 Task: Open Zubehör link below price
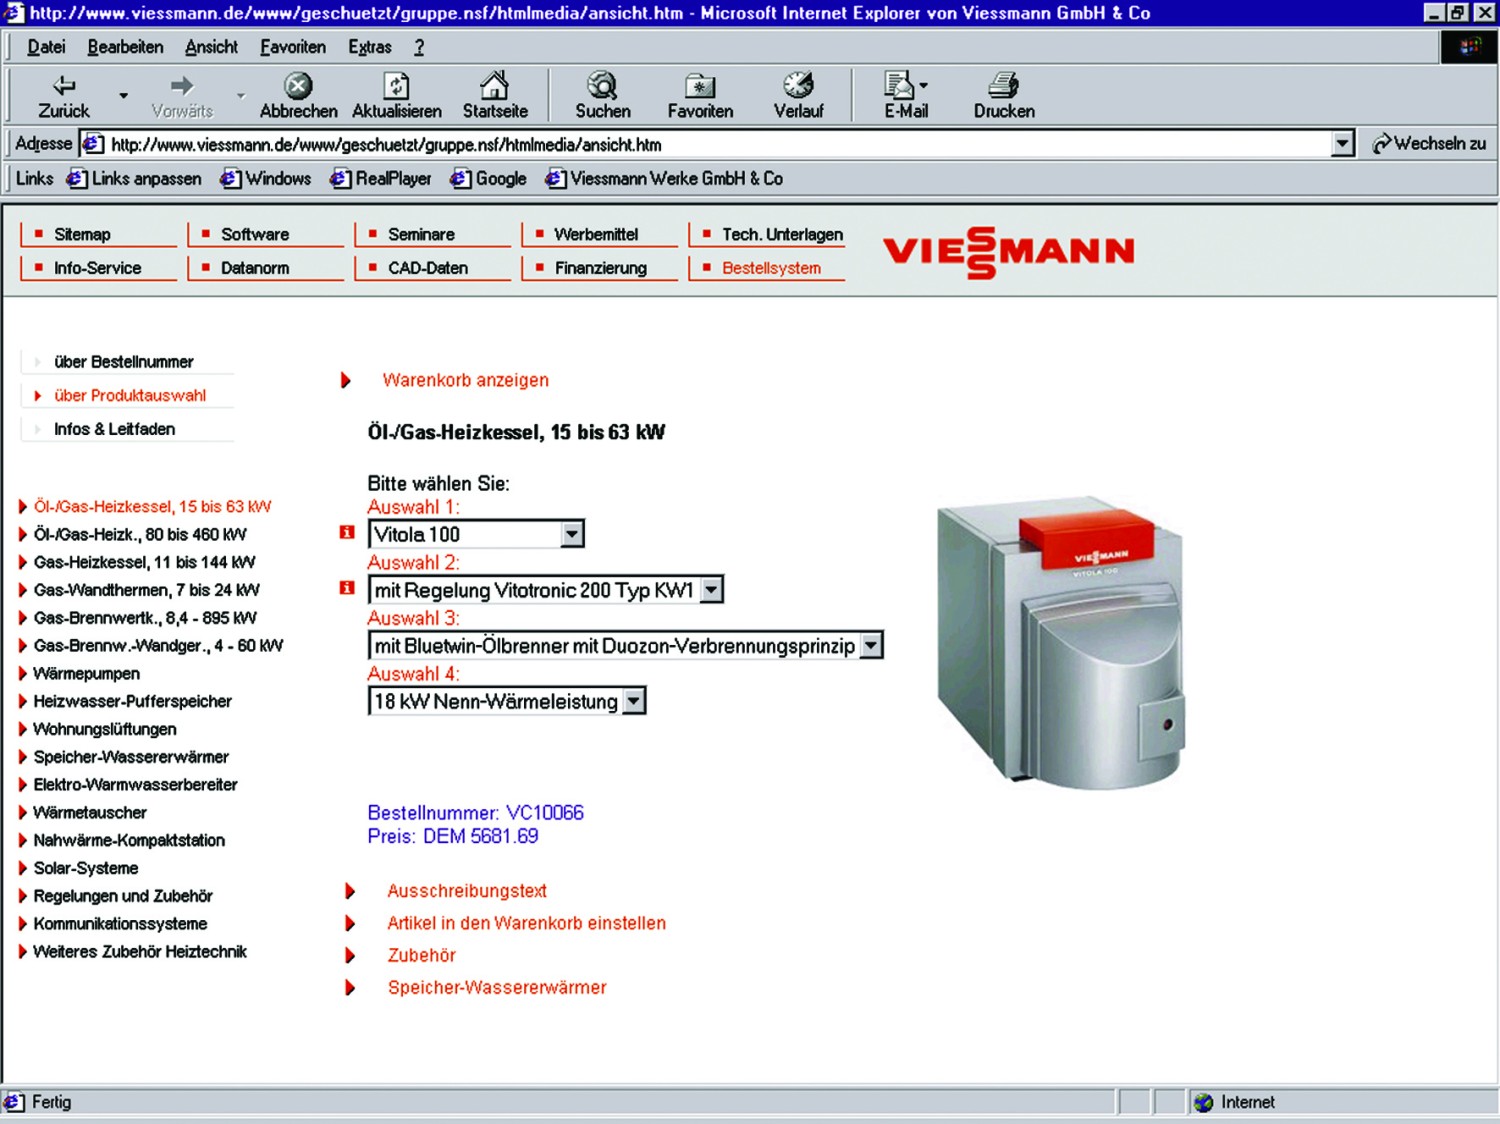pos(421,955)
